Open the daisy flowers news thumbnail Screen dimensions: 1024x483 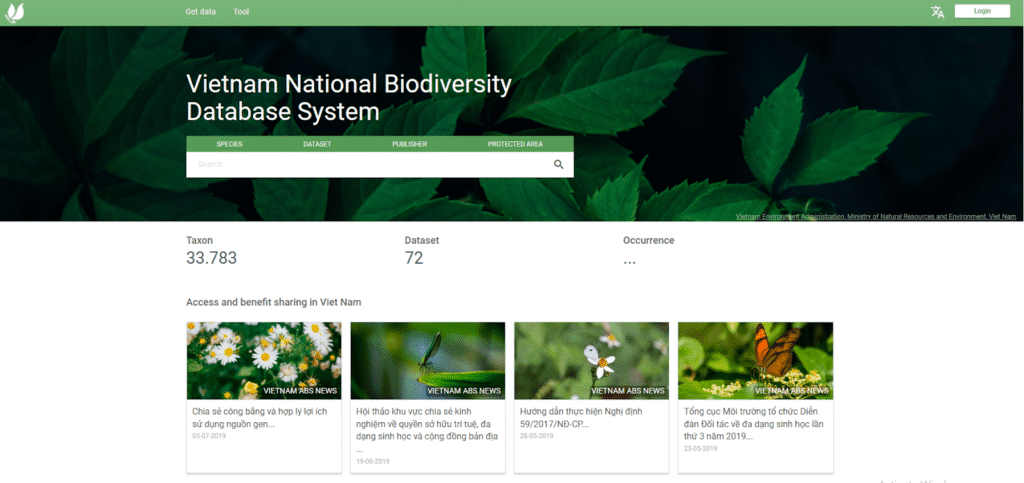click(264, 360)
